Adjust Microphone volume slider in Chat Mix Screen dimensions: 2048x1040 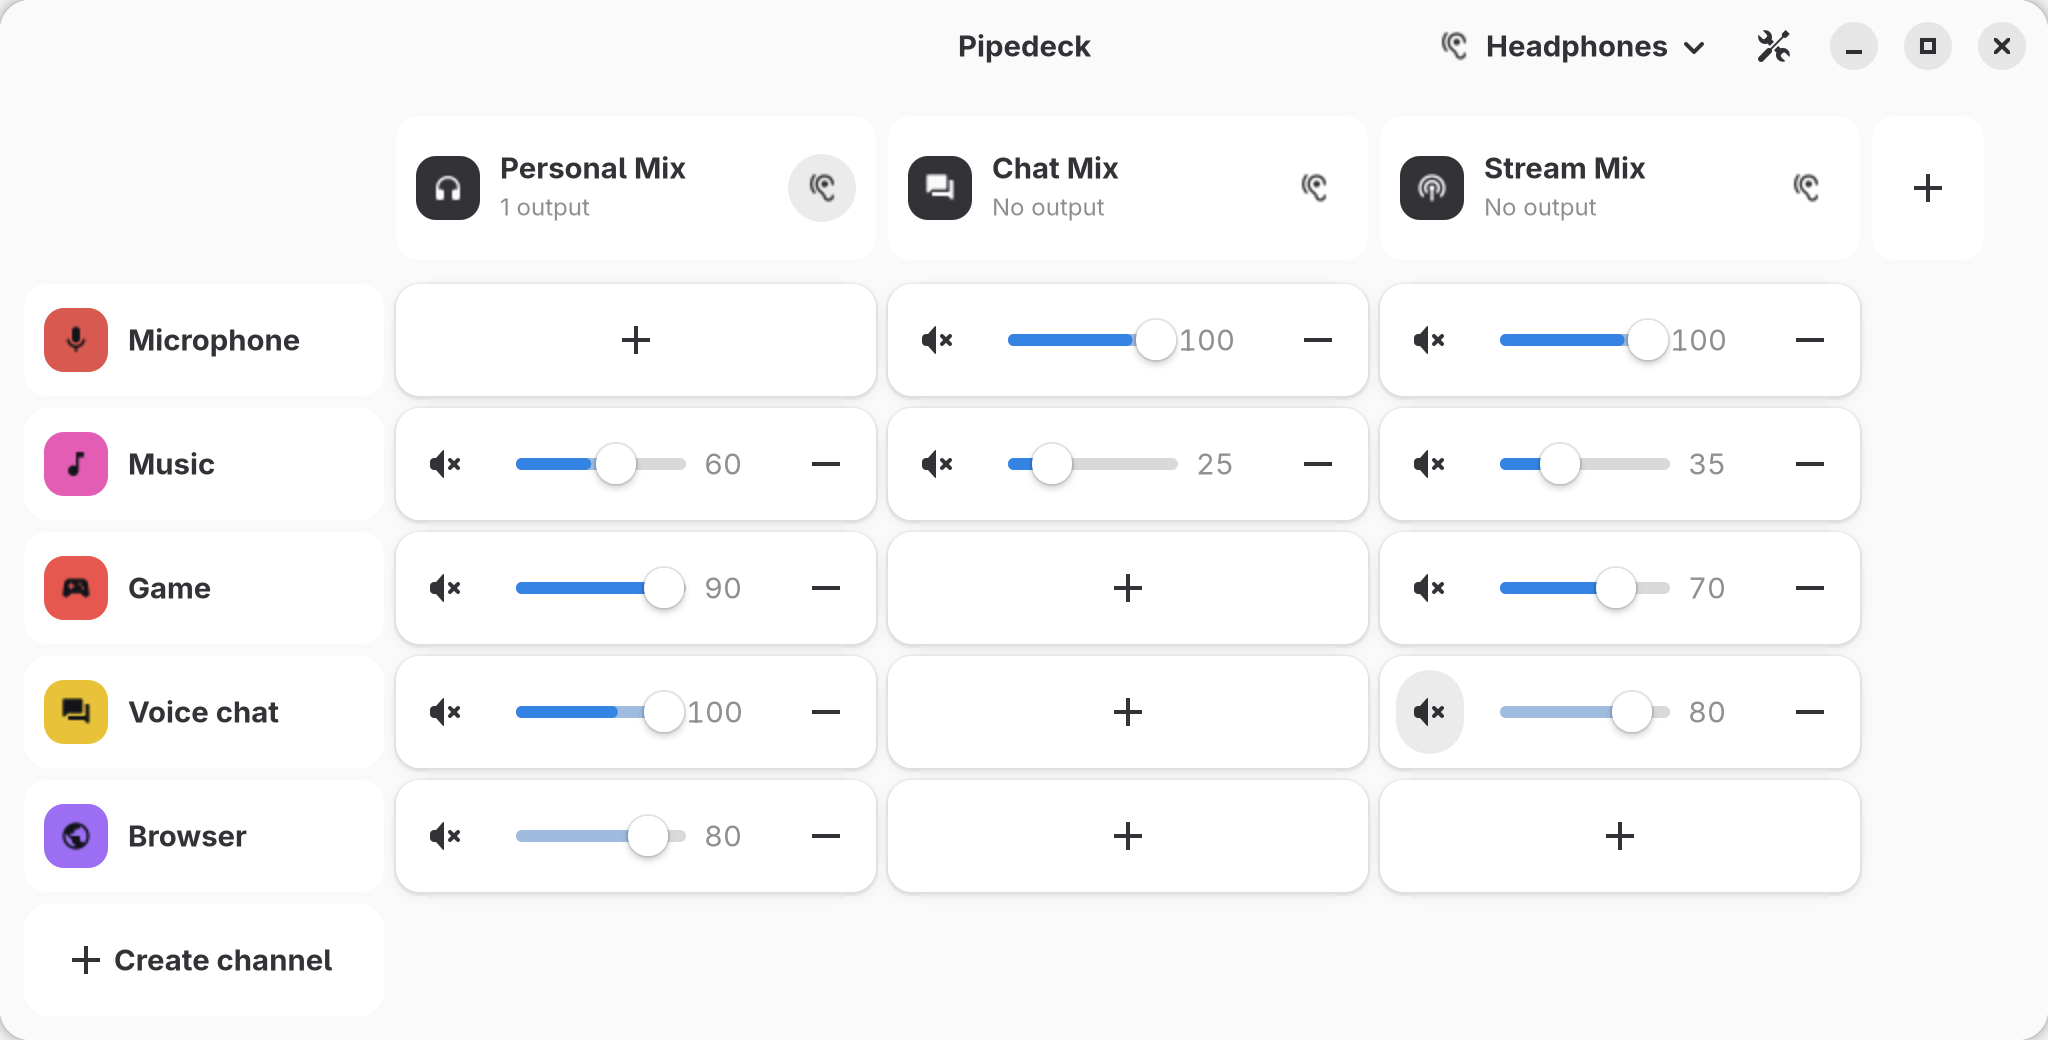pyautogui.click(x=1092, y=340)
